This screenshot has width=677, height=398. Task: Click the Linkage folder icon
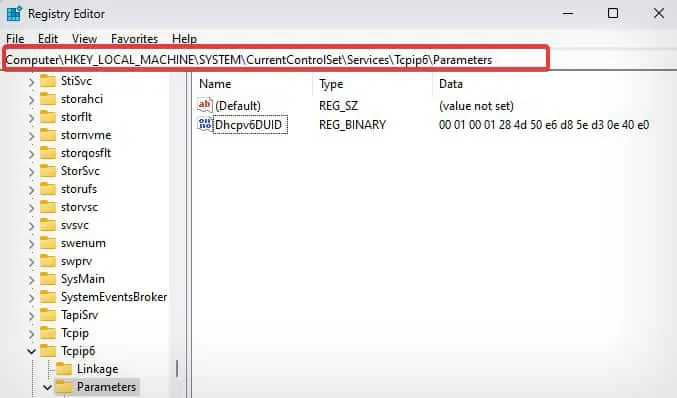click(64, 369)
